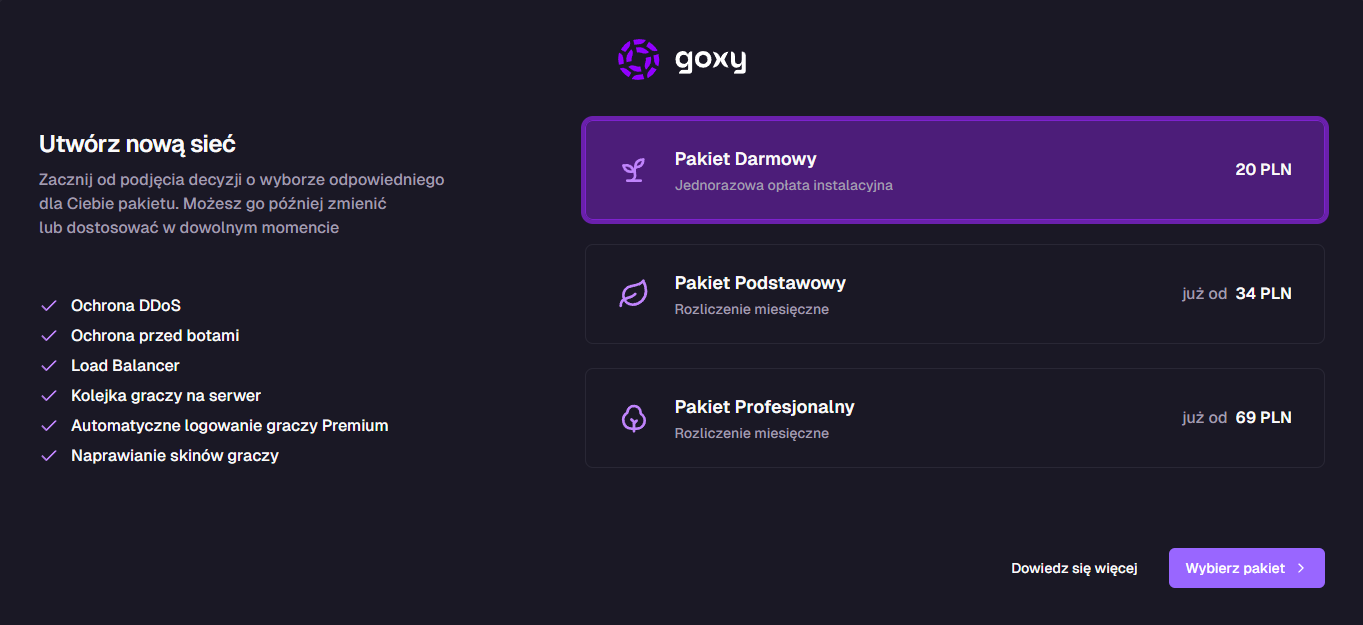Click the Utwórz nową sieć heading

[137, 144]
